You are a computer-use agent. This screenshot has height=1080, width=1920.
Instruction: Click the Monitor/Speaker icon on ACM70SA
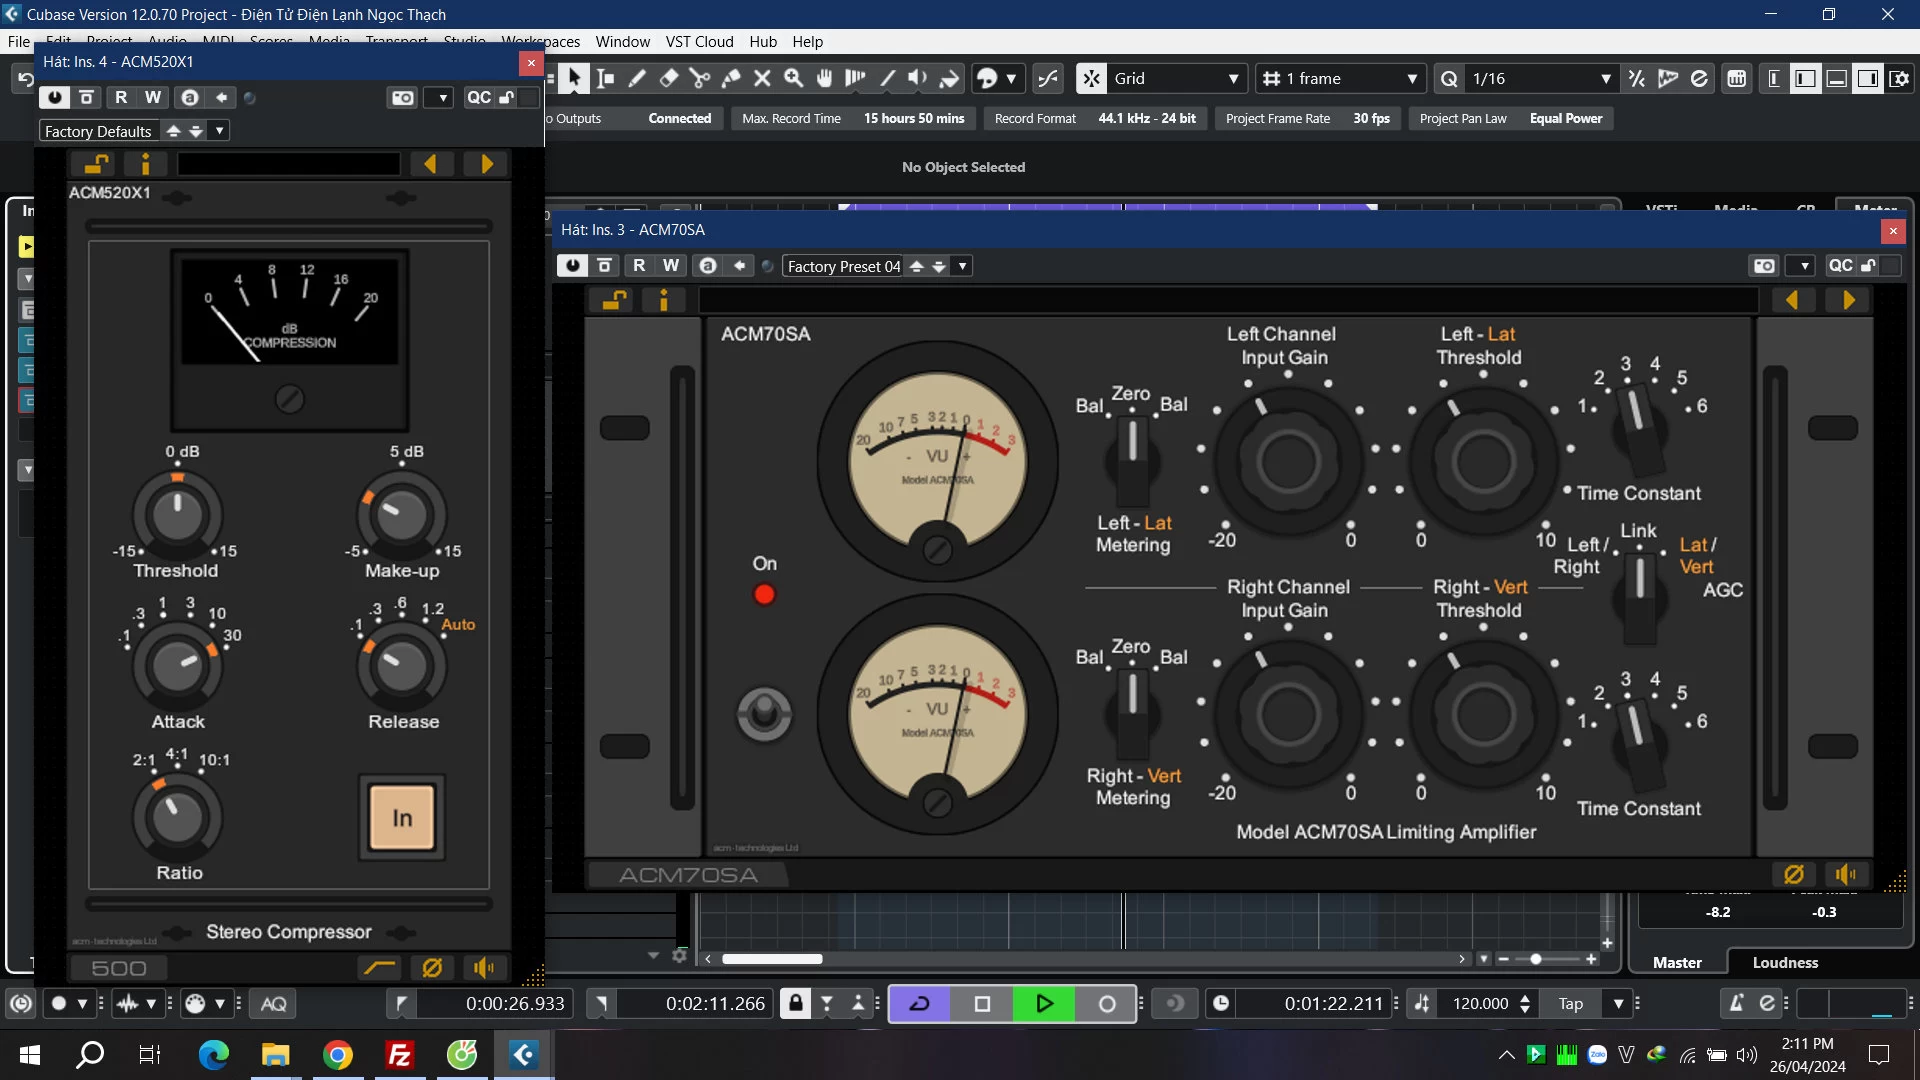(1849, 873)
